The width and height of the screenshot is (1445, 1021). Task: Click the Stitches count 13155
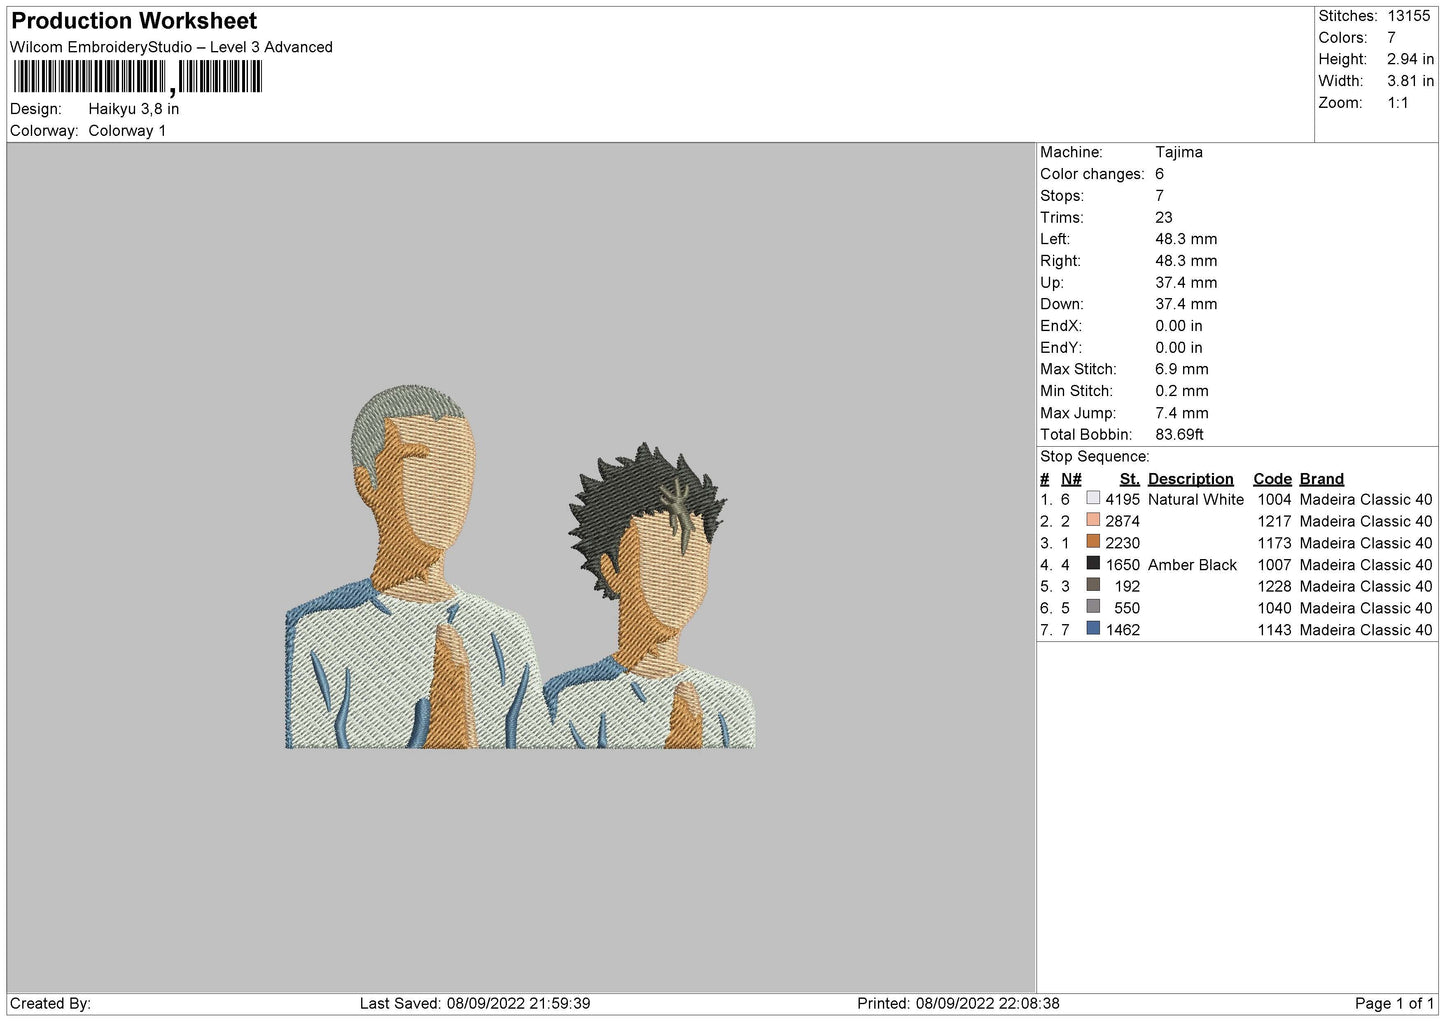pos(1408,16)
